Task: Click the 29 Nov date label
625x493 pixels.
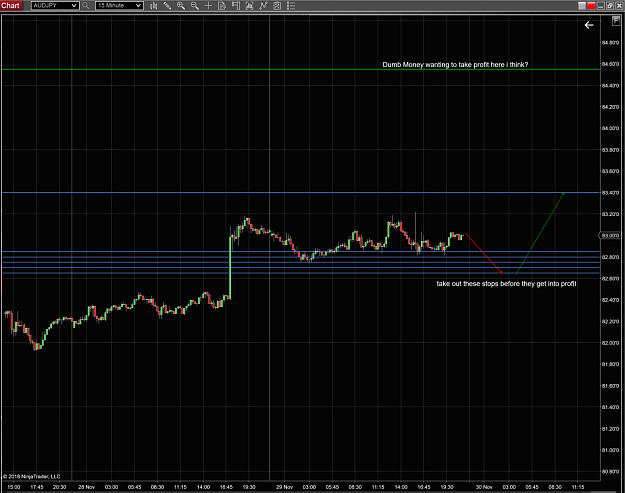Action: click(284, 487)
